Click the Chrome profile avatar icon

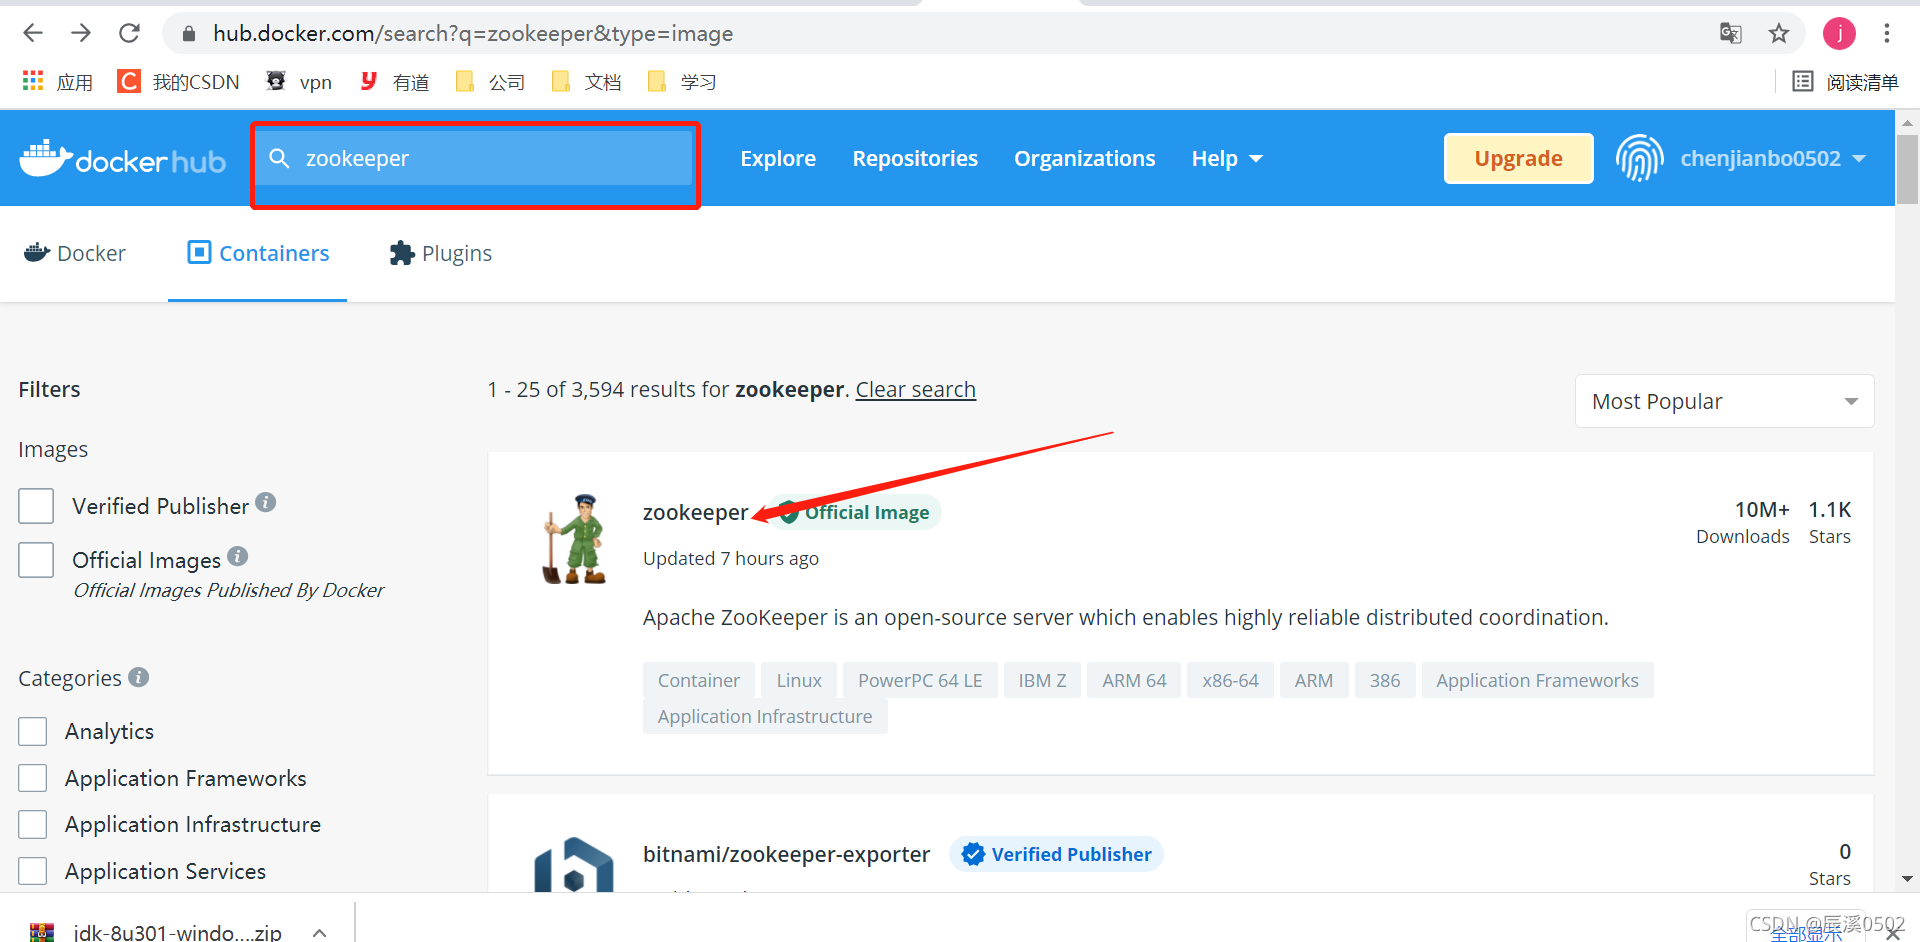point(1839,33)
